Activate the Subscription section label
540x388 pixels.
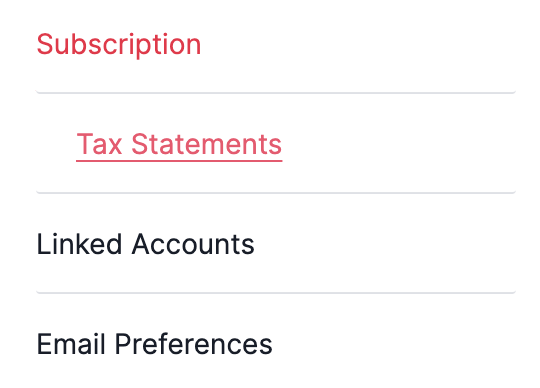click(x=119, y=44)
